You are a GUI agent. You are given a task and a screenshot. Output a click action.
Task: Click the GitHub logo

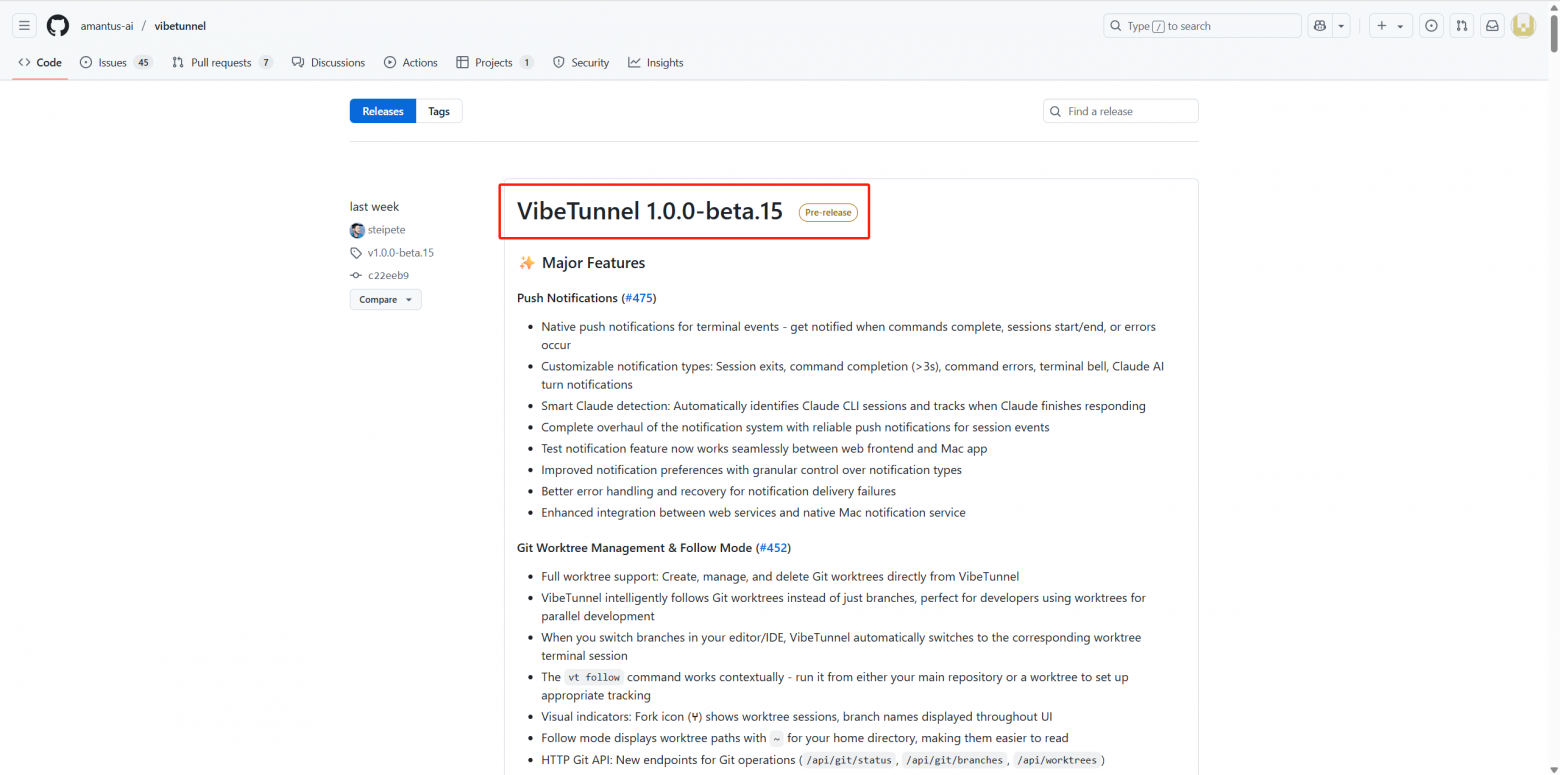point(57,25)
